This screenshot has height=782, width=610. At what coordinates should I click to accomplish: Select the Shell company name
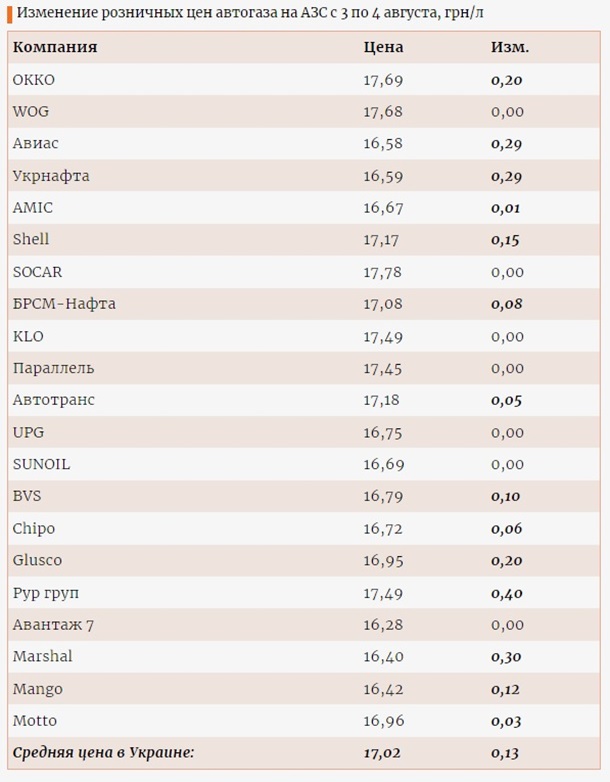click(31, 240)
